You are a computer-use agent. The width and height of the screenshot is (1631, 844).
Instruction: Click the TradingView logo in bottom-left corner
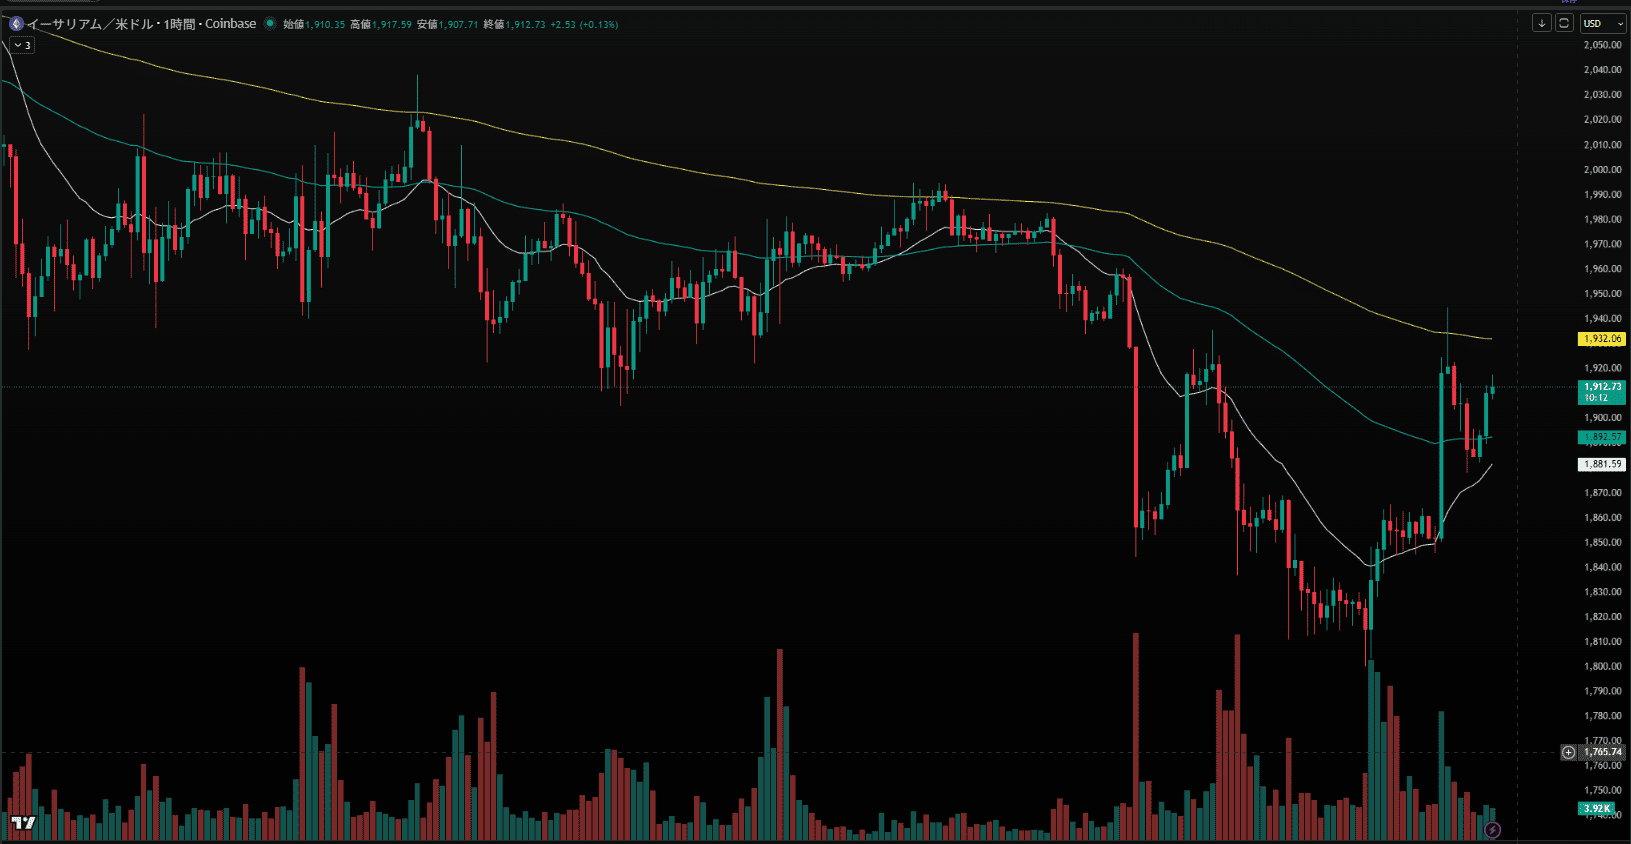click(23, 823)
